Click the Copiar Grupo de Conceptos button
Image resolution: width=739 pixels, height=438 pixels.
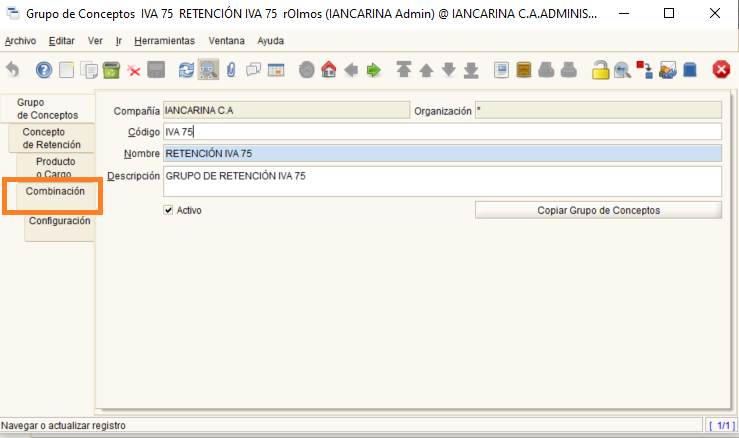click(598, 210)
